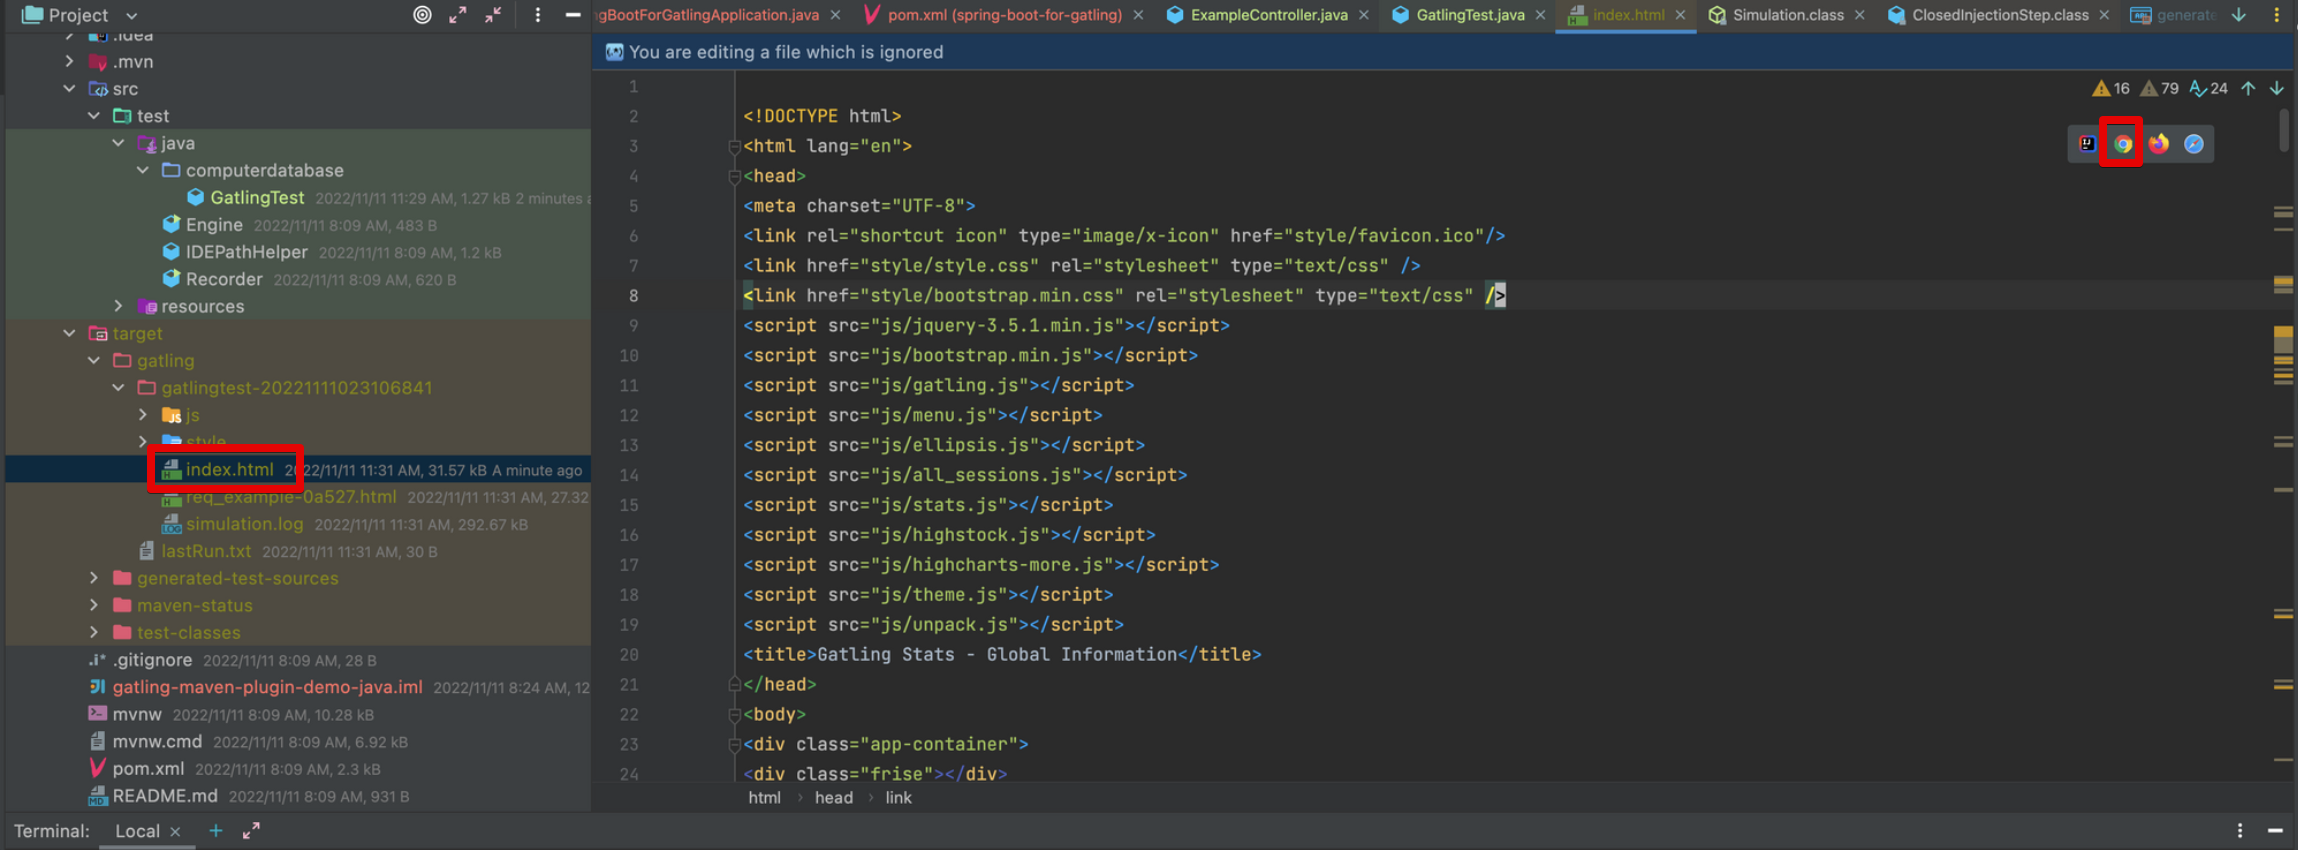Select the Local terminal tab
The image size is (2298, 850).
[x=137, y=831]
